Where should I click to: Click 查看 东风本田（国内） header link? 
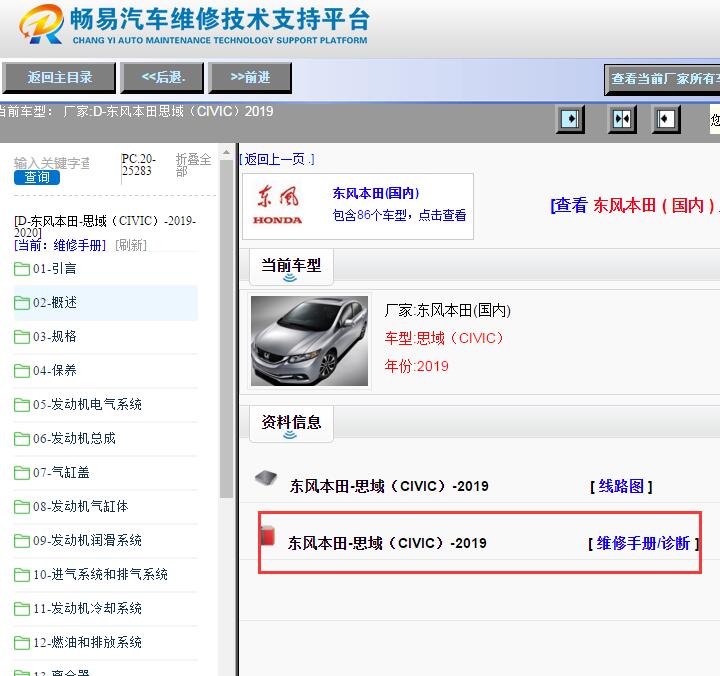point(635,205)
